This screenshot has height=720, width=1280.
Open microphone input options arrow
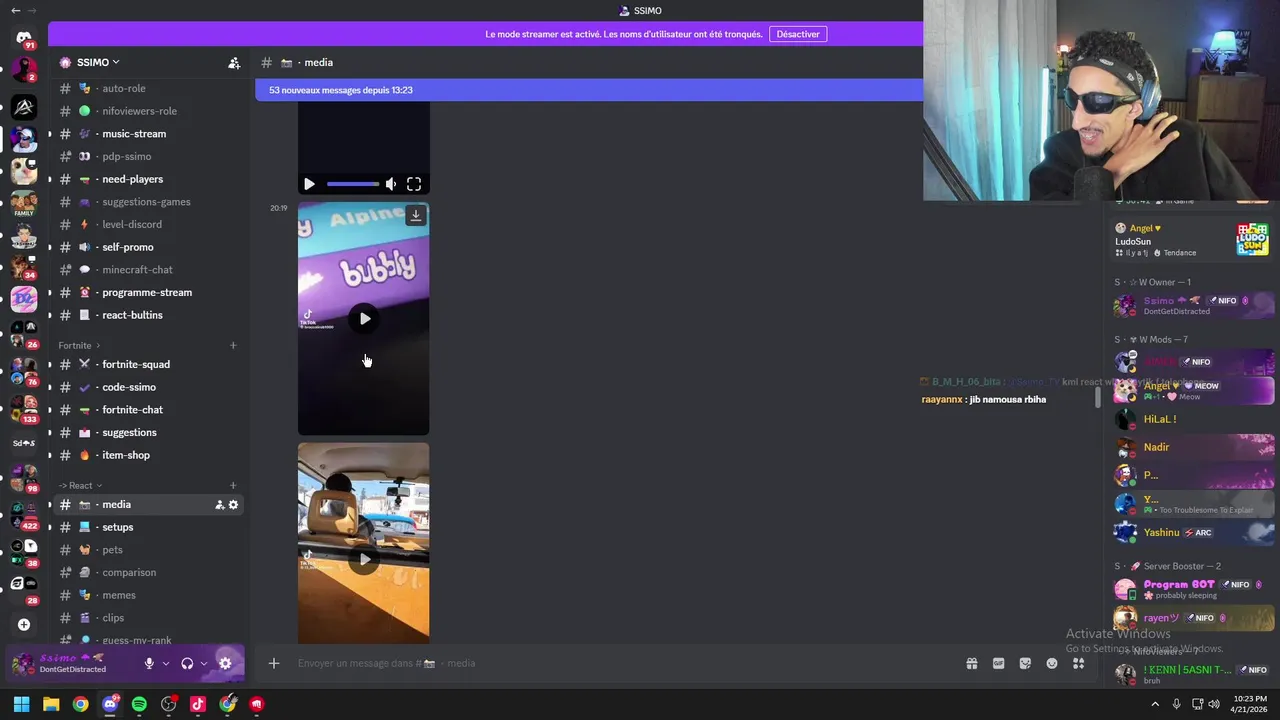(x=165, y=663)
